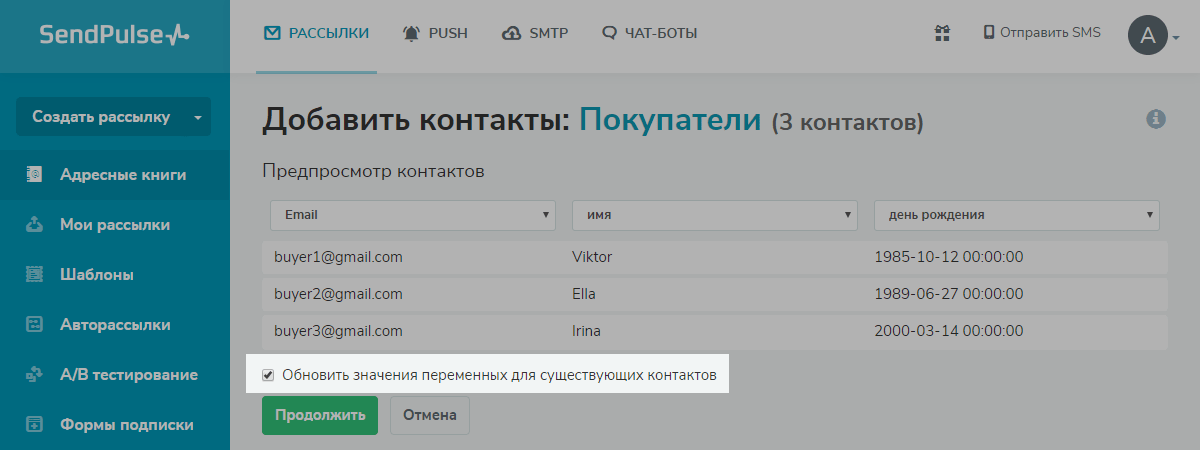Click the Отмена button
The width and height of the screenshot is (1200, 450).
click(429, 415)
